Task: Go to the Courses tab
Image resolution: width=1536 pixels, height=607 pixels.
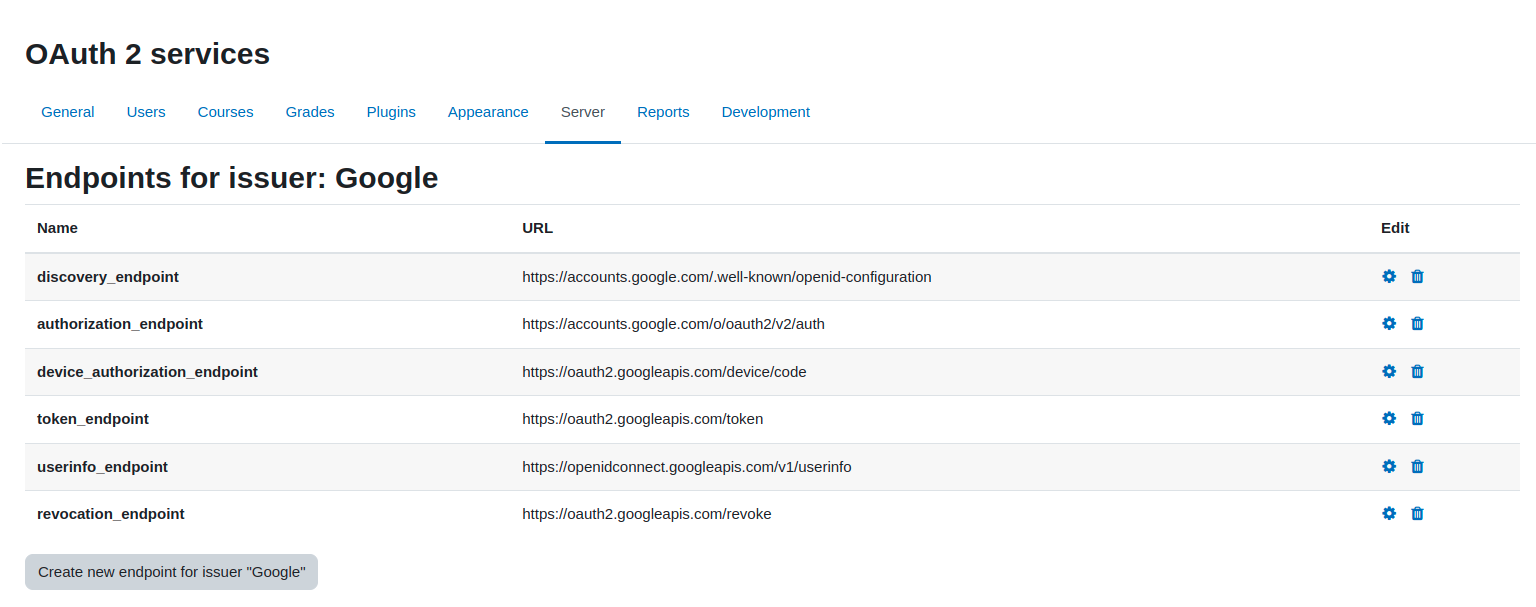Action: coord(226,112)
